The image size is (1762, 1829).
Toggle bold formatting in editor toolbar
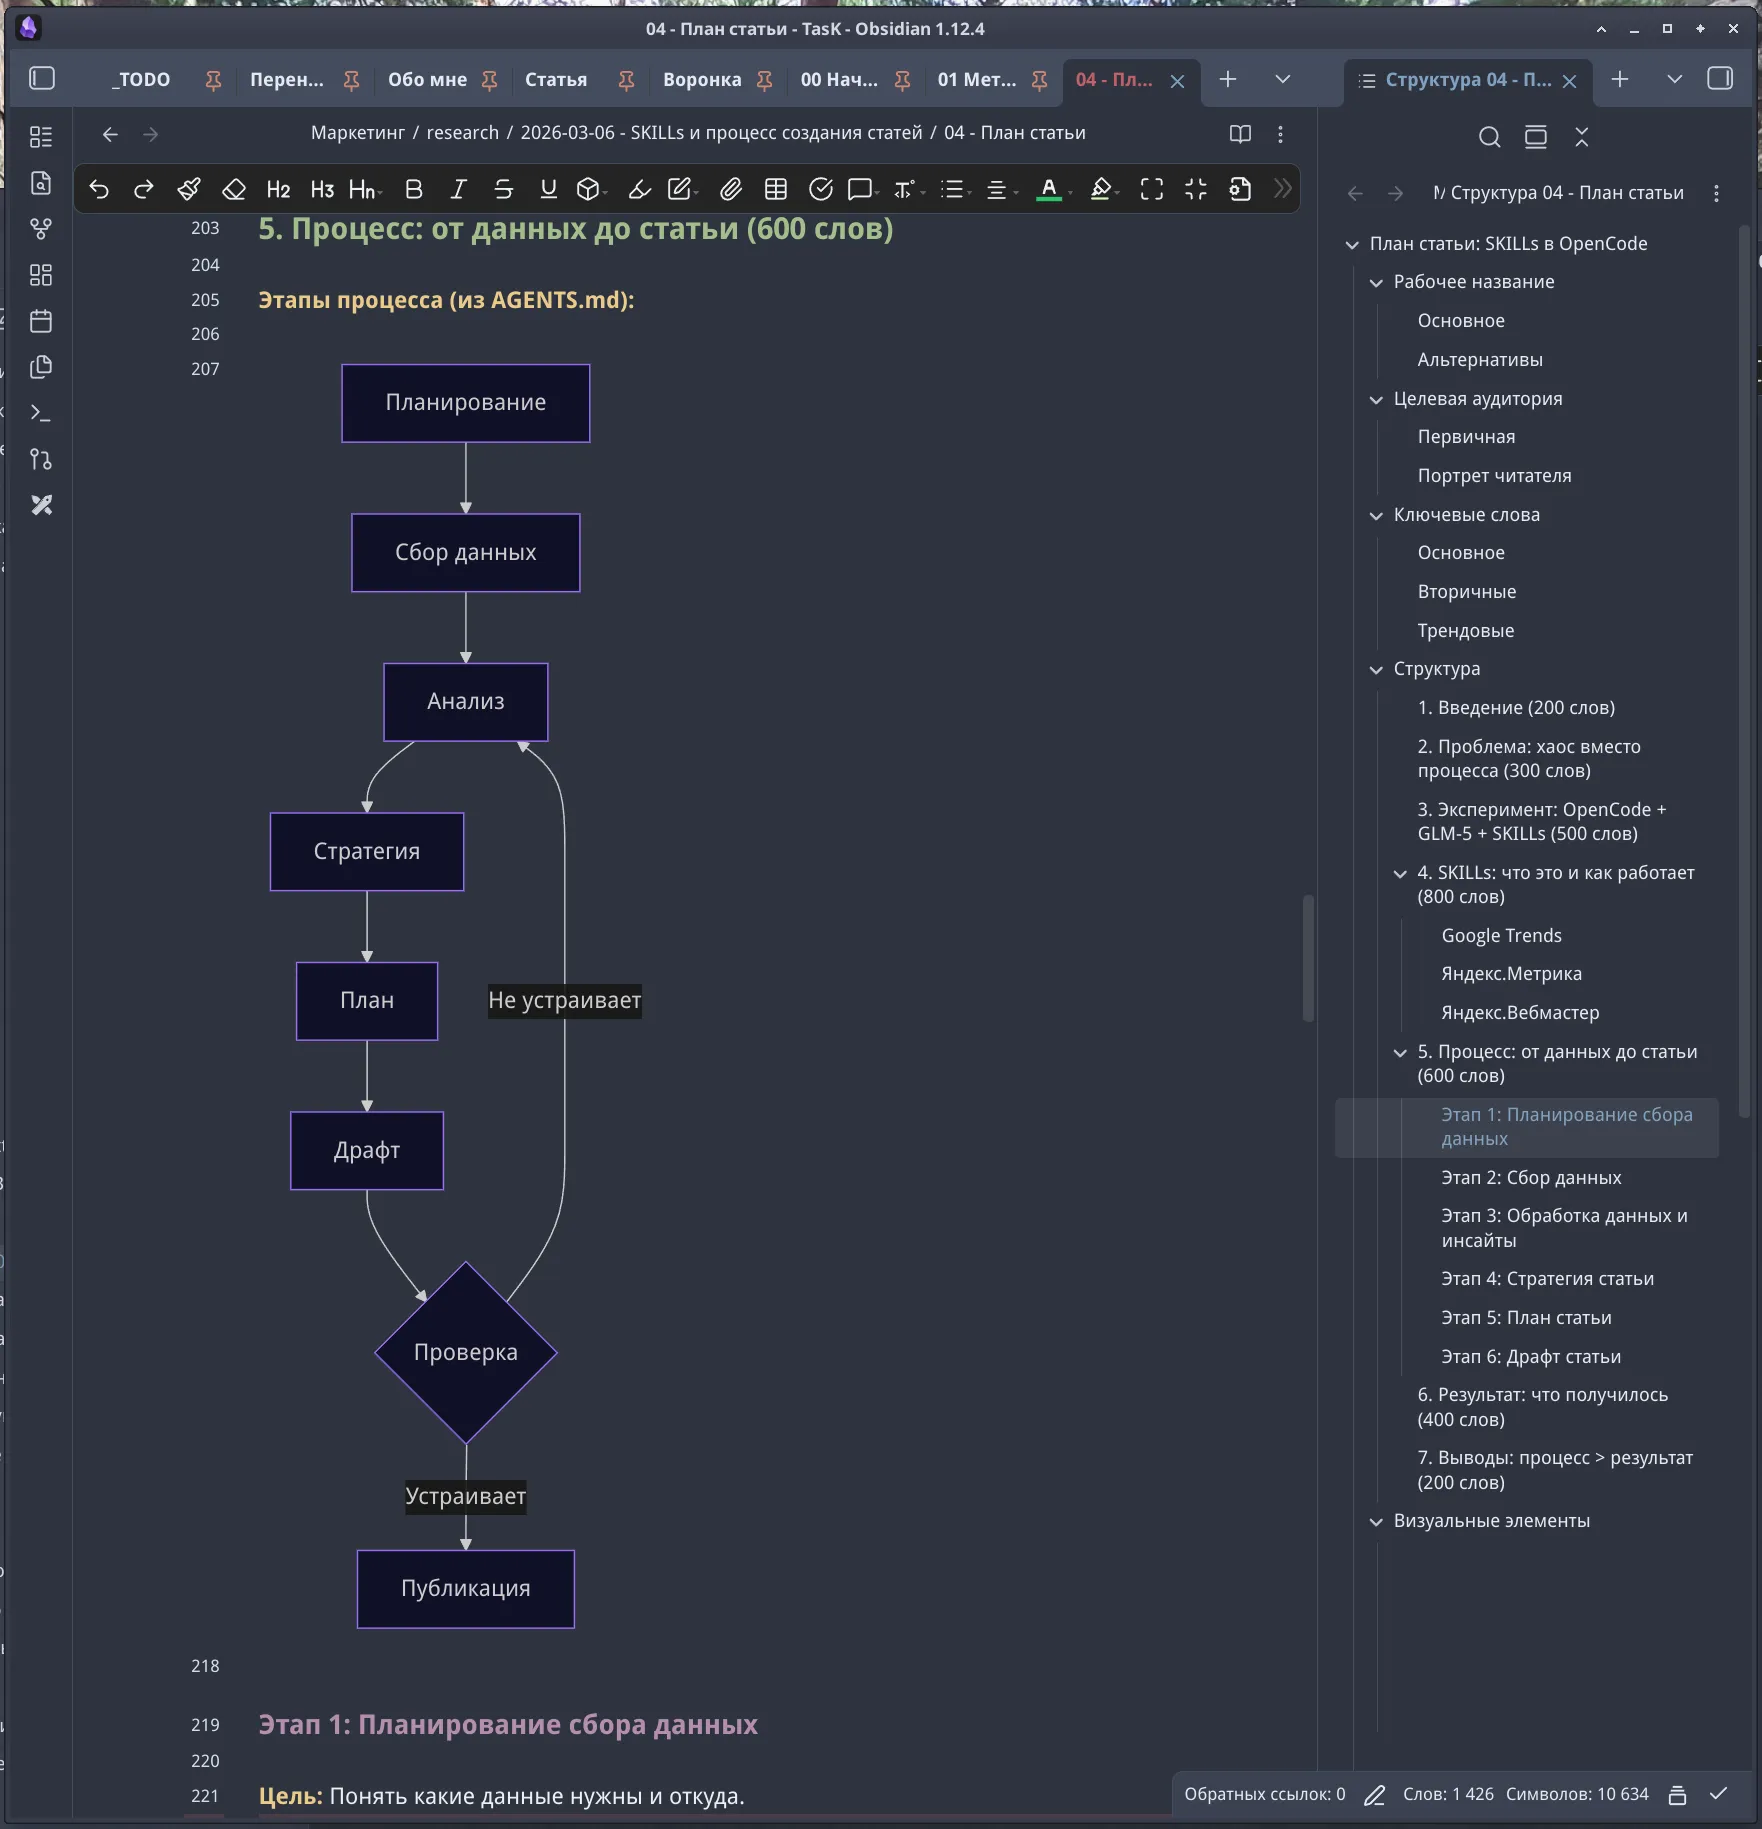click(413, 189)
